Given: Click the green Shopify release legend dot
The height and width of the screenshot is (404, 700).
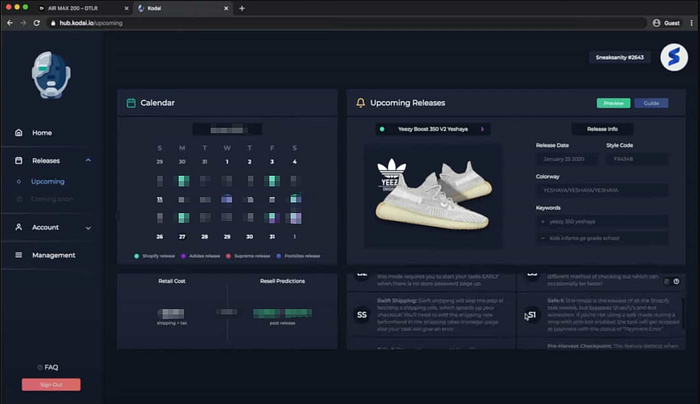Looking at the screenshot, I should tap(137, 256).
